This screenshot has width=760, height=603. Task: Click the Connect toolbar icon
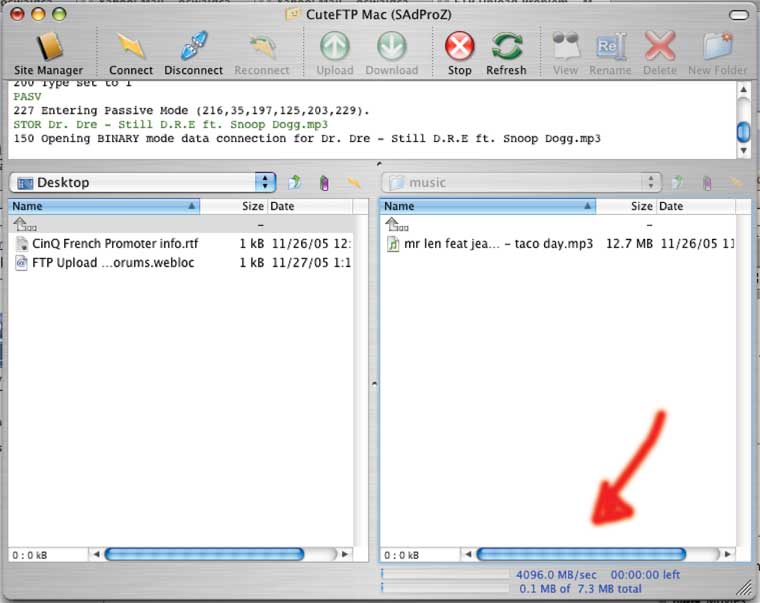[x=130, y=53]
